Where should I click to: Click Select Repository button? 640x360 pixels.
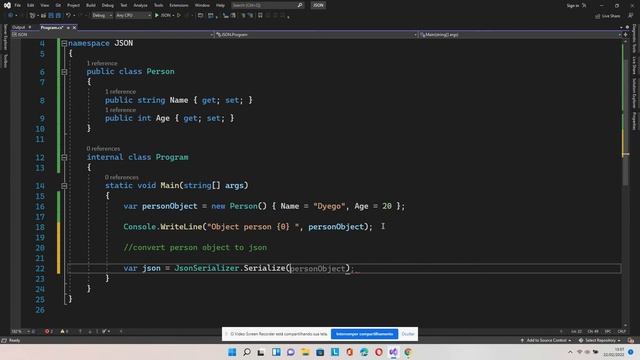click(x=600, y=340)
